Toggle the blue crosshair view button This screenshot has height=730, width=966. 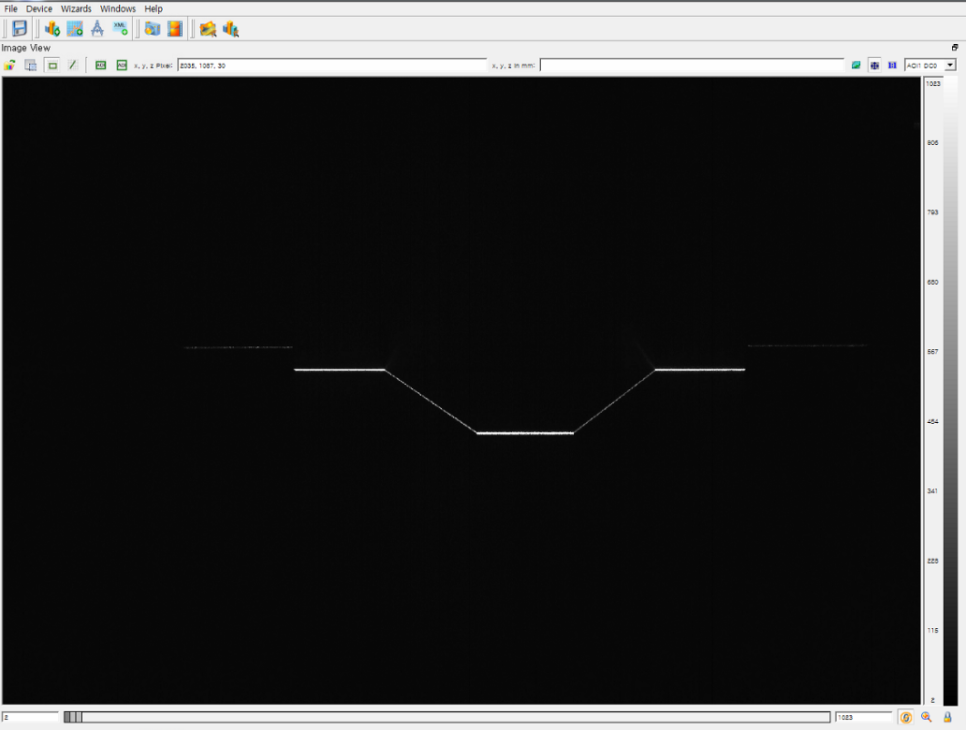[874, 65]
